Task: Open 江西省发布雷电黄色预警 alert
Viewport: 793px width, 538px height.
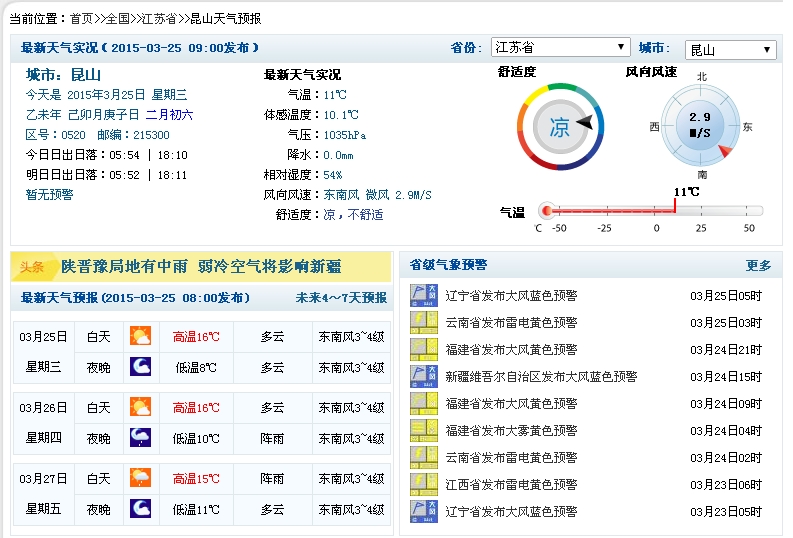Action: [511, 485]
